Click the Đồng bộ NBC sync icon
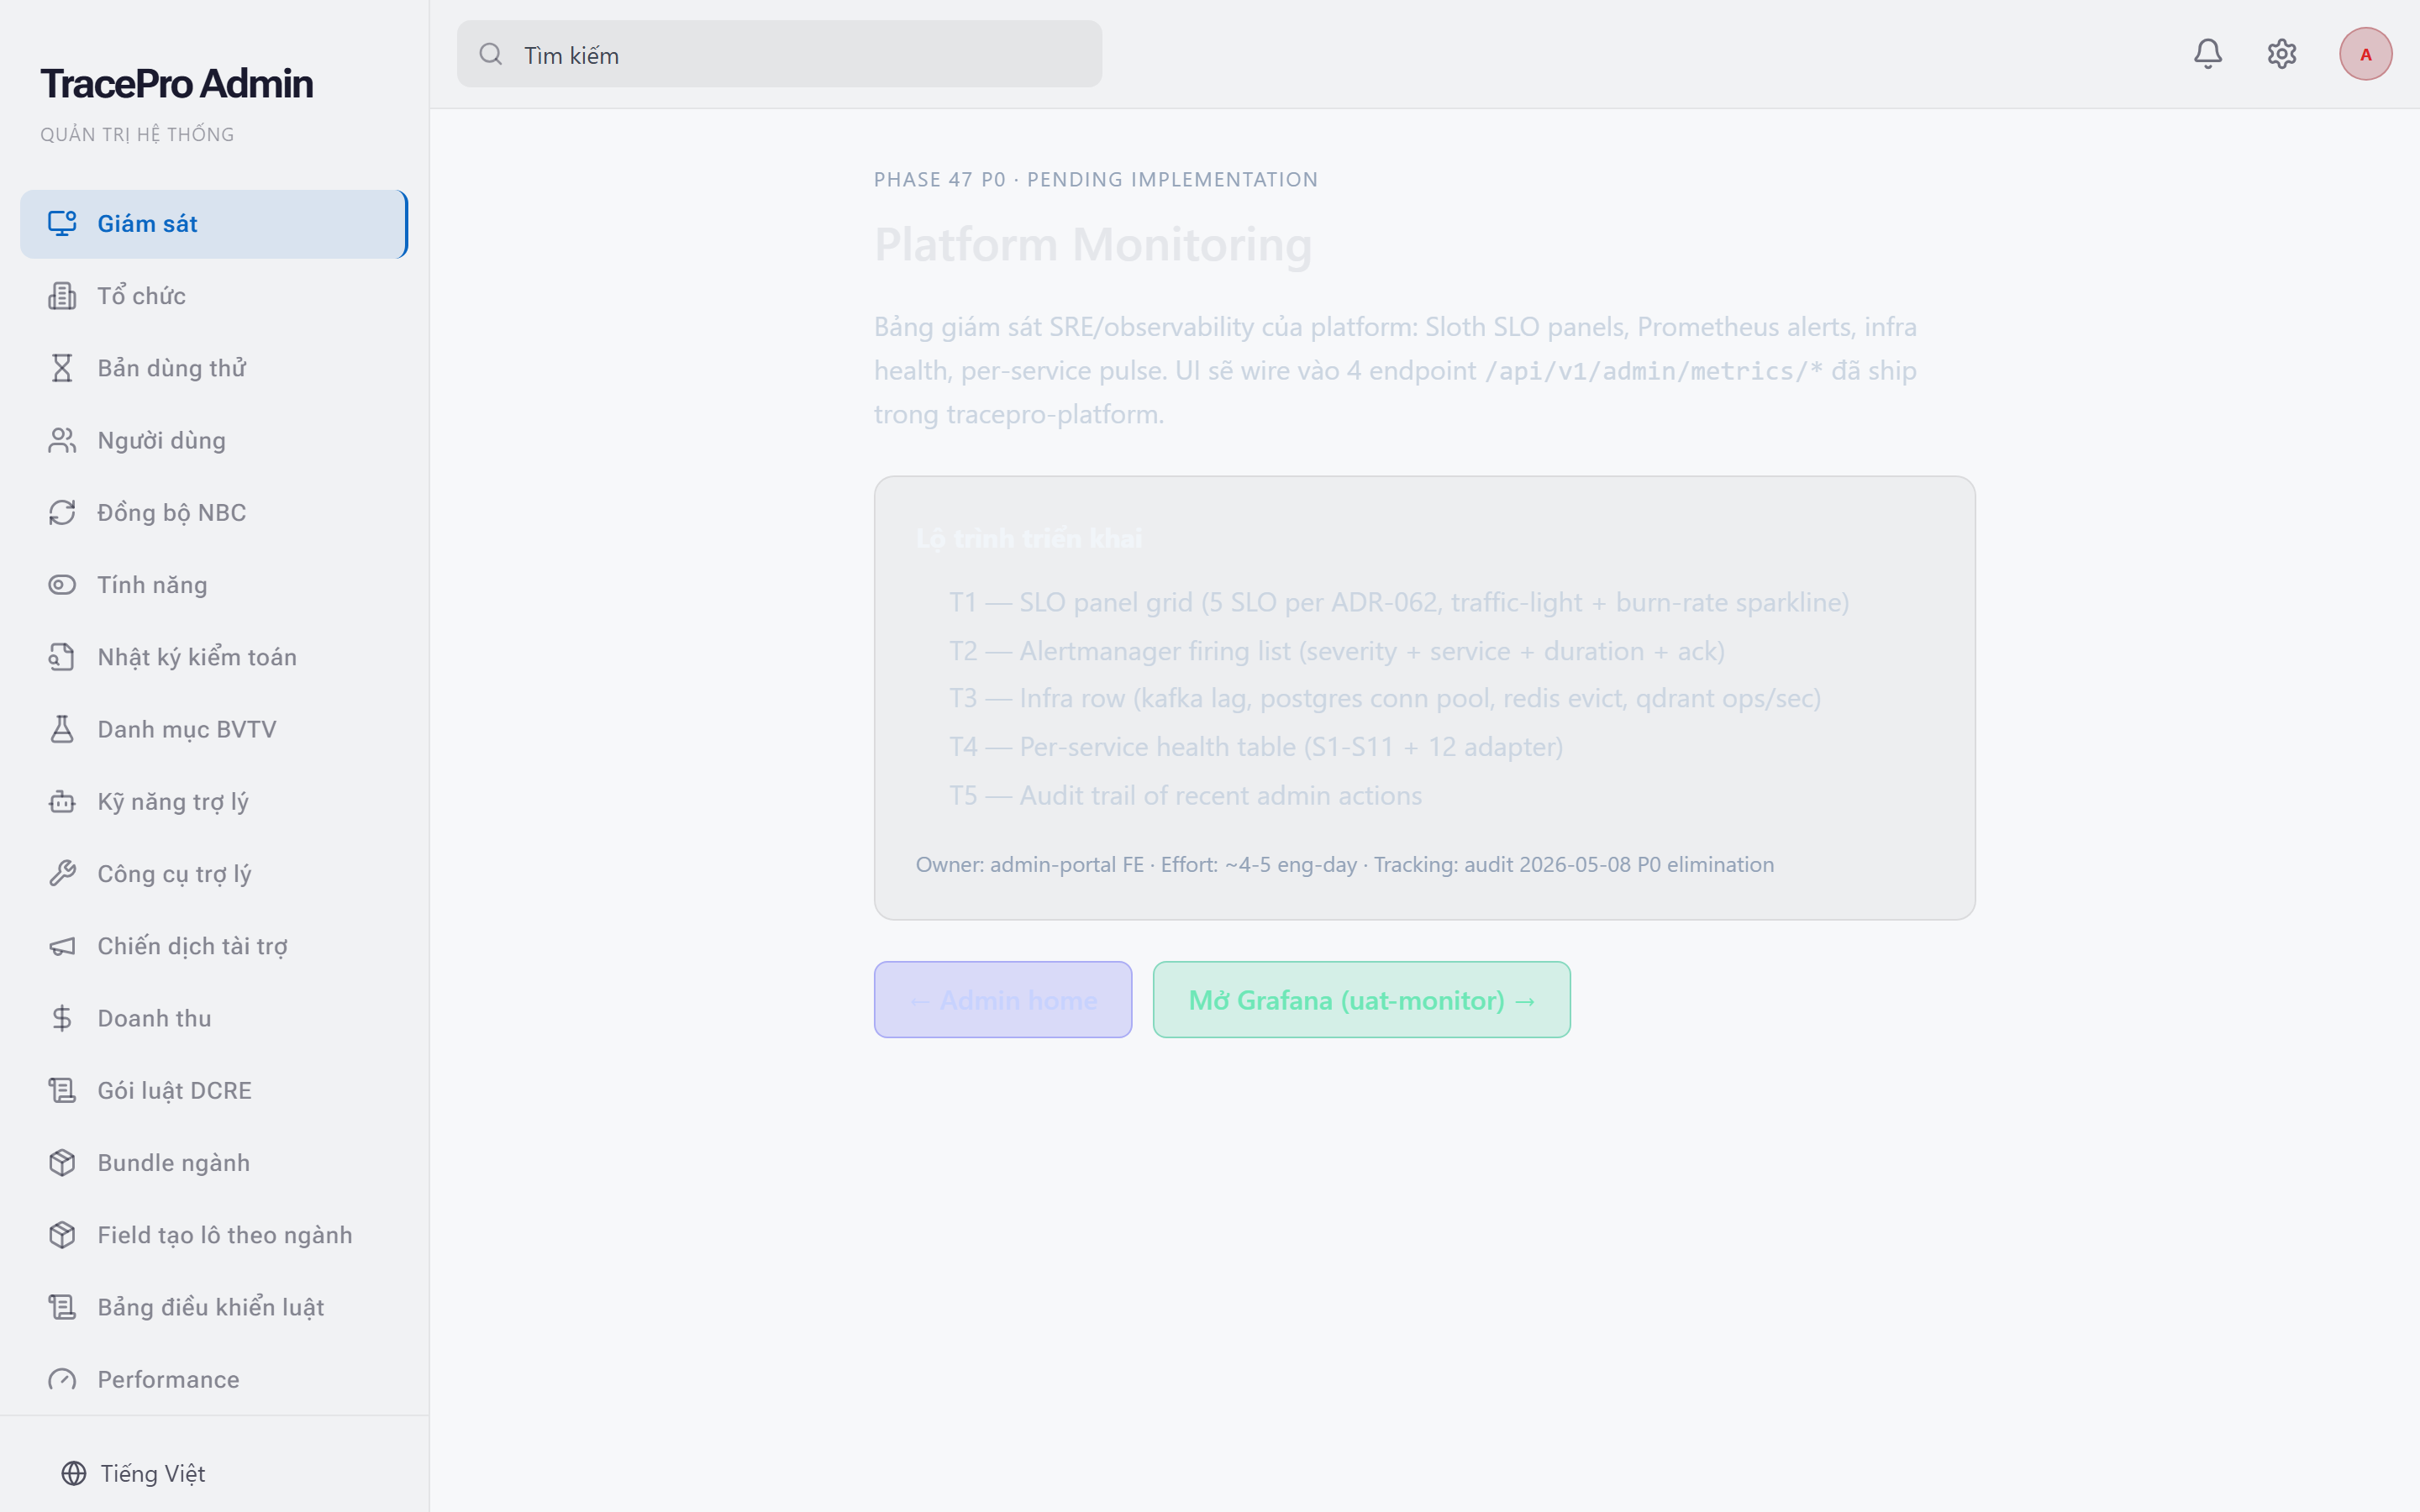The width and height of the screenshot is (2420, 1512). click(x=62, y=512)
